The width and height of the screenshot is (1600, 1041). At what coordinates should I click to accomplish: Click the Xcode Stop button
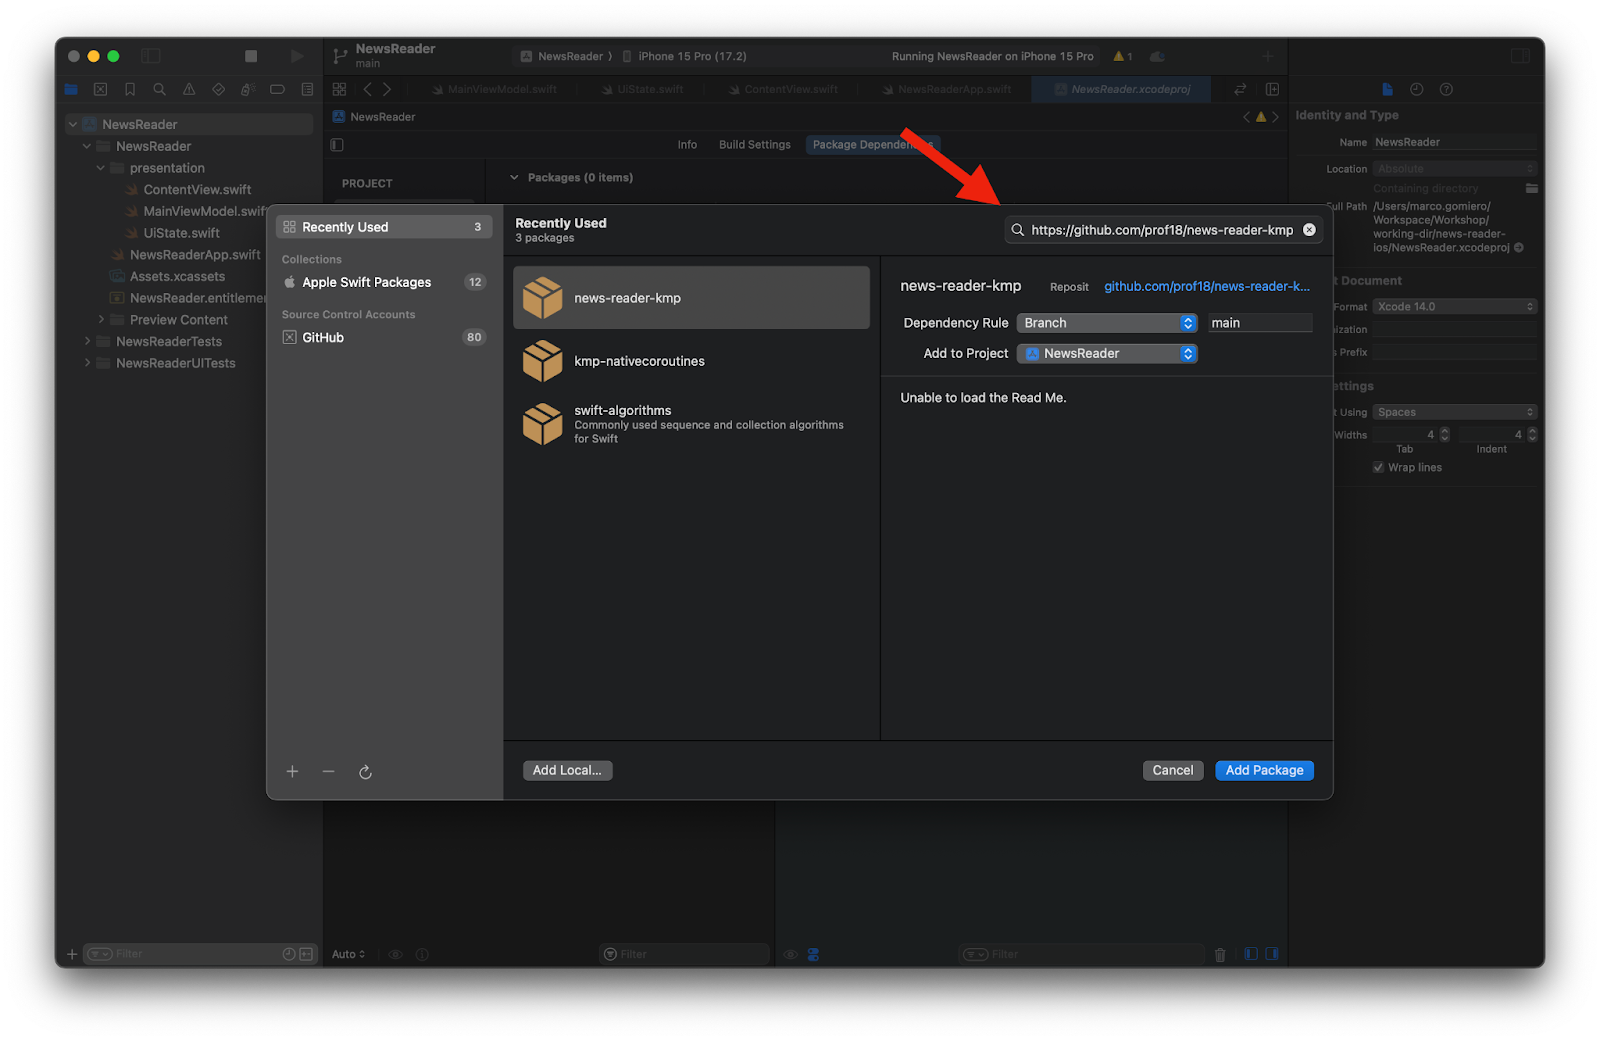pyautogui.click(x=251, y=56)
